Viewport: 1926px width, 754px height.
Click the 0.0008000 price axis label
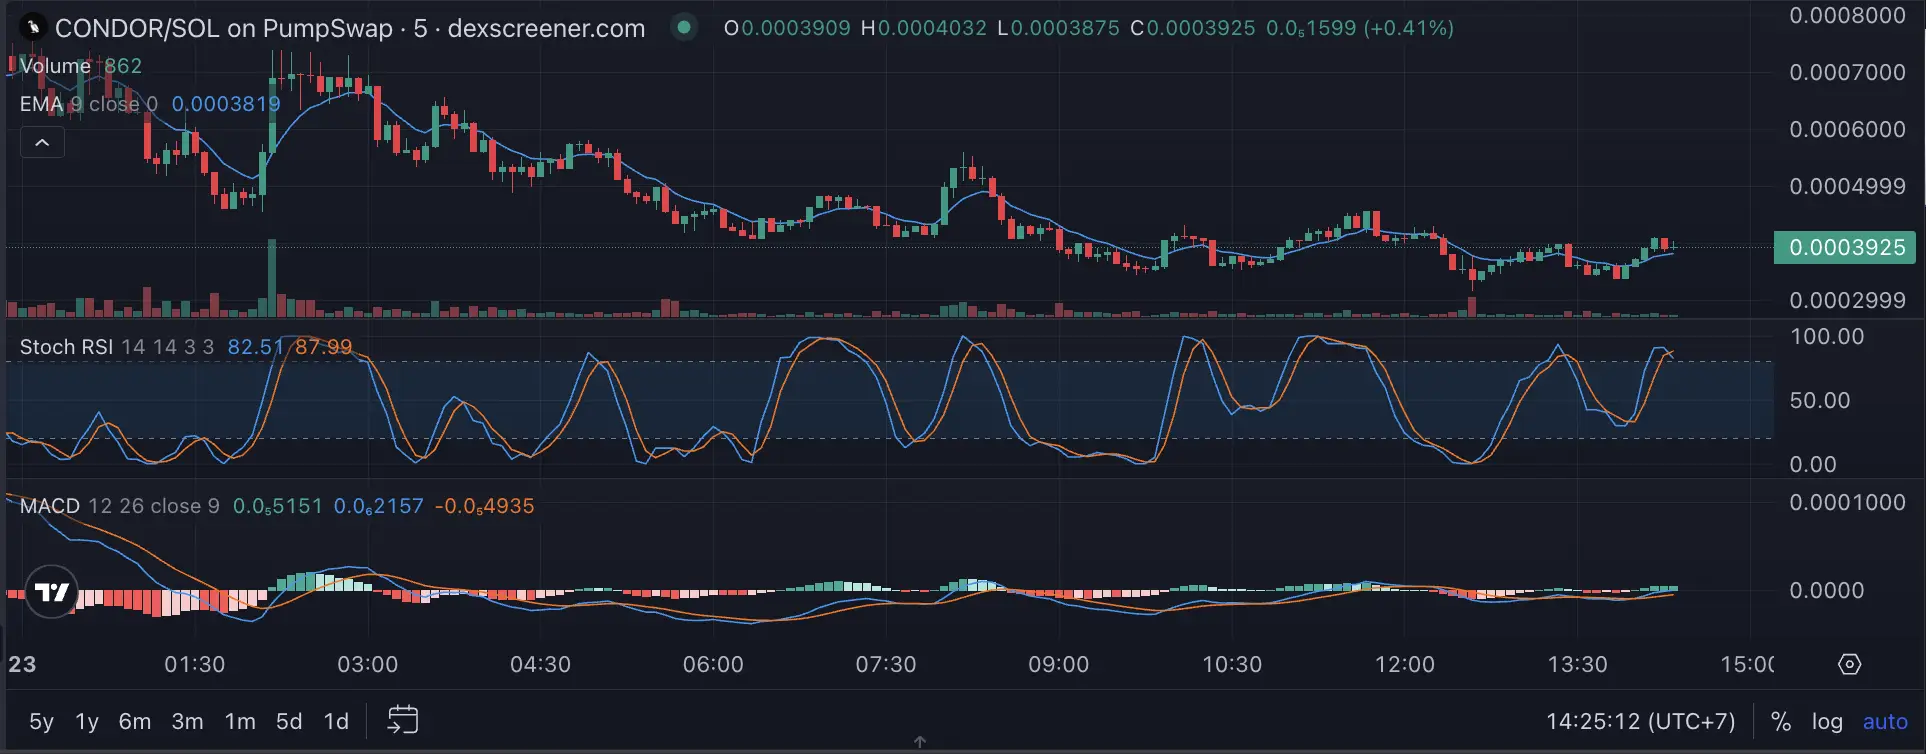1847,15
